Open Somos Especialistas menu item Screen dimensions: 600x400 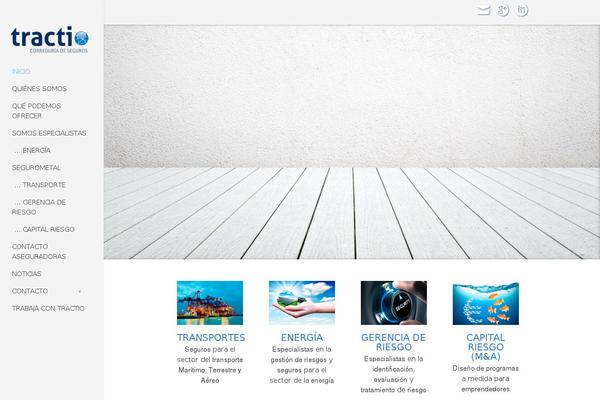(x=49, y=133)
